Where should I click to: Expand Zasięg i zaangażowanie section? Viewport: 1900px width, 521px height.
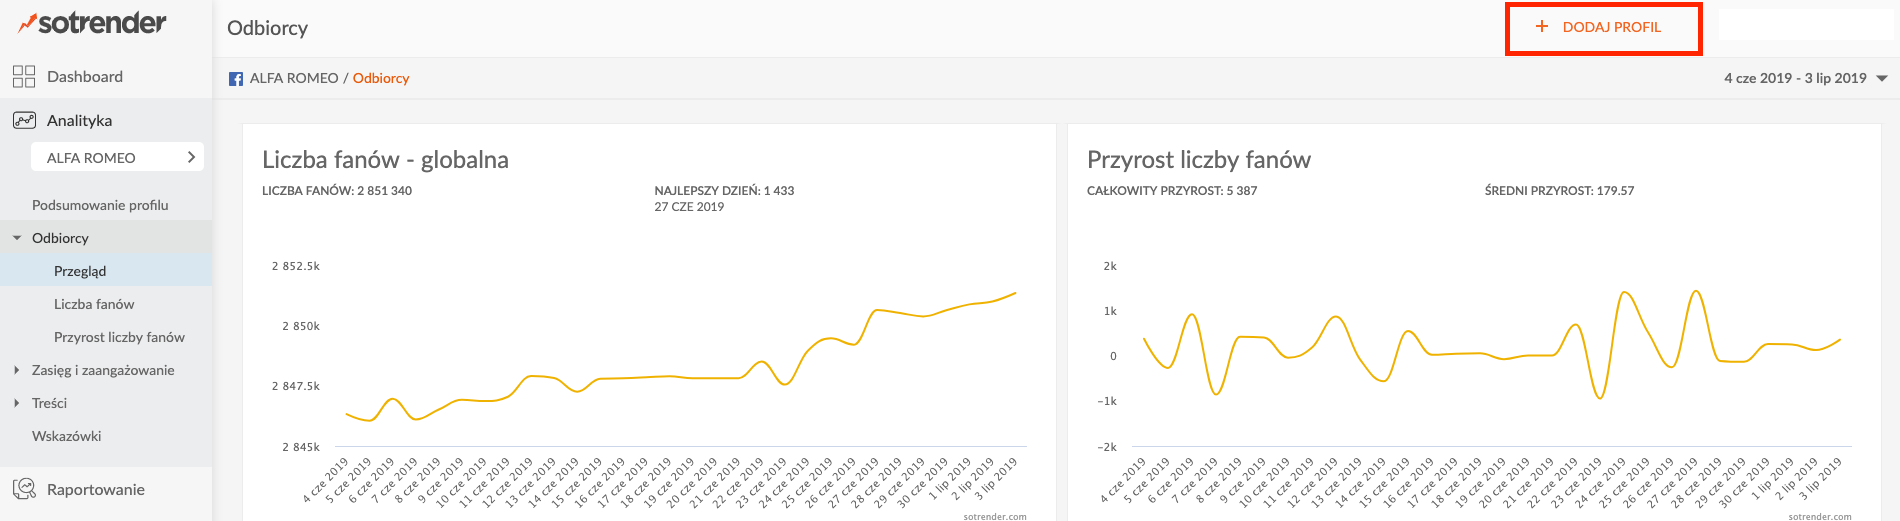click(17, 370)
